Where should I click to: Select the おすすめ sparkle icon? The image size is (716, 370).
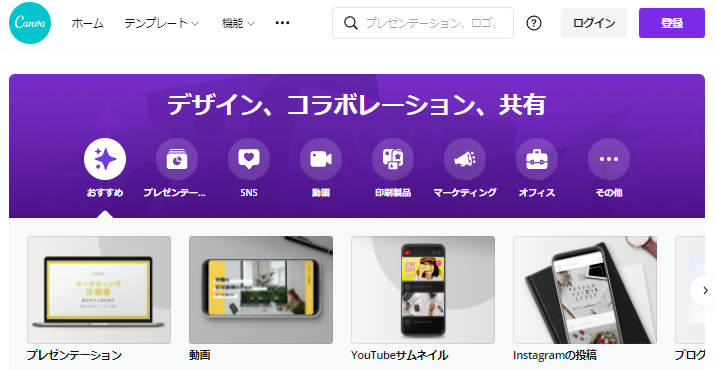point(105,159)
